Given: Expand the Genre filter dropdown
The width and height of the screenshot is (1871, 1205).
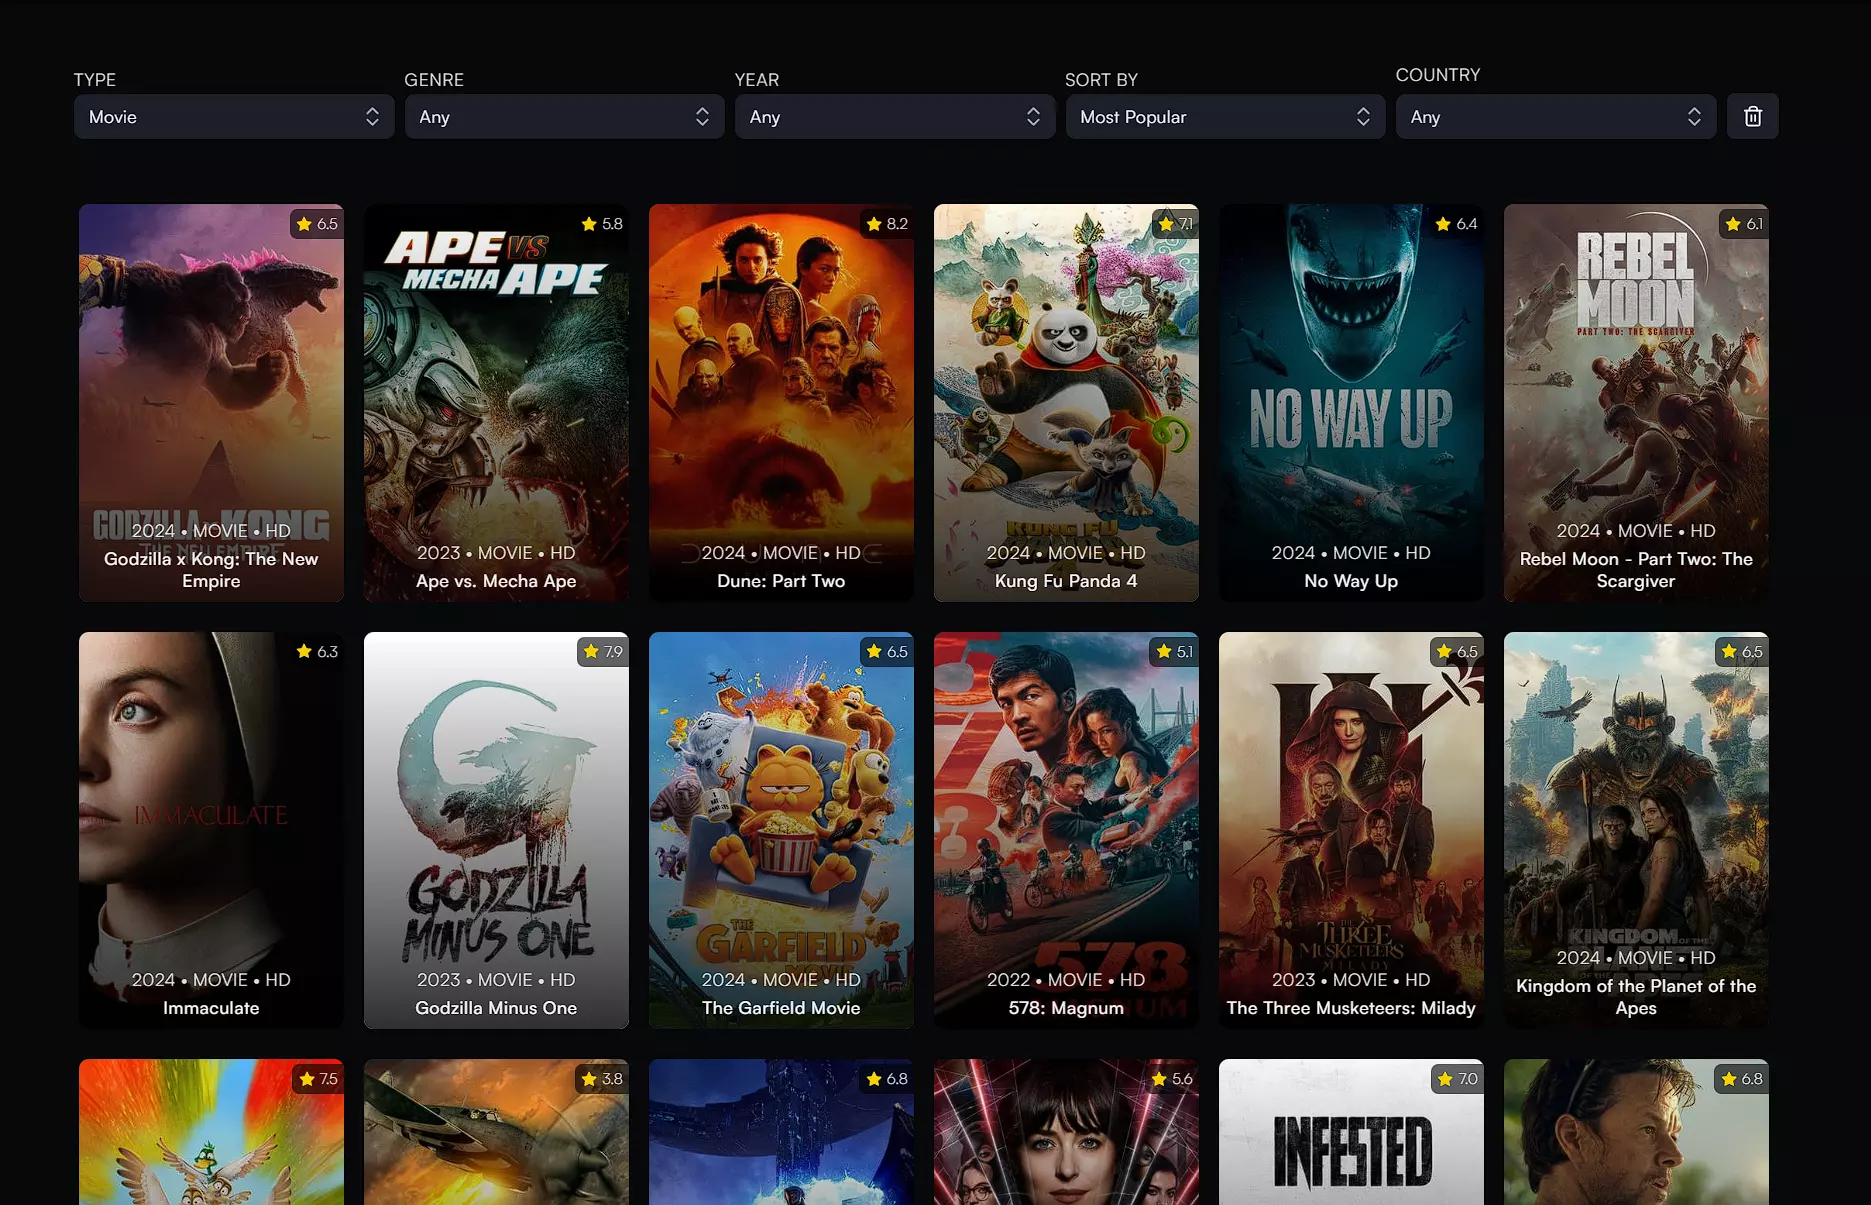Looking at the screenshot, I should click(564, 117).
